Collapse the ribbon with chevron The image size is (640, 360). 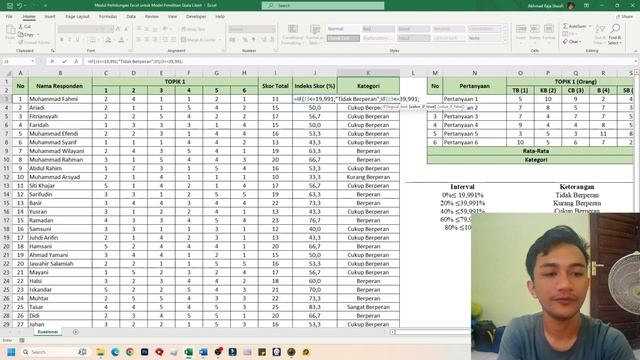point(636,51)
